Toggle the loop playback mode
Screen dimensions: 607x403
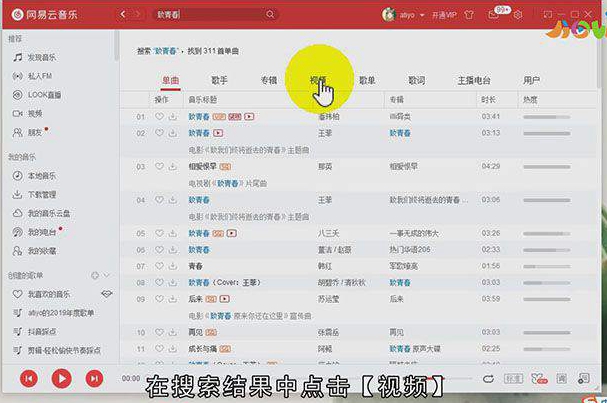489,379
